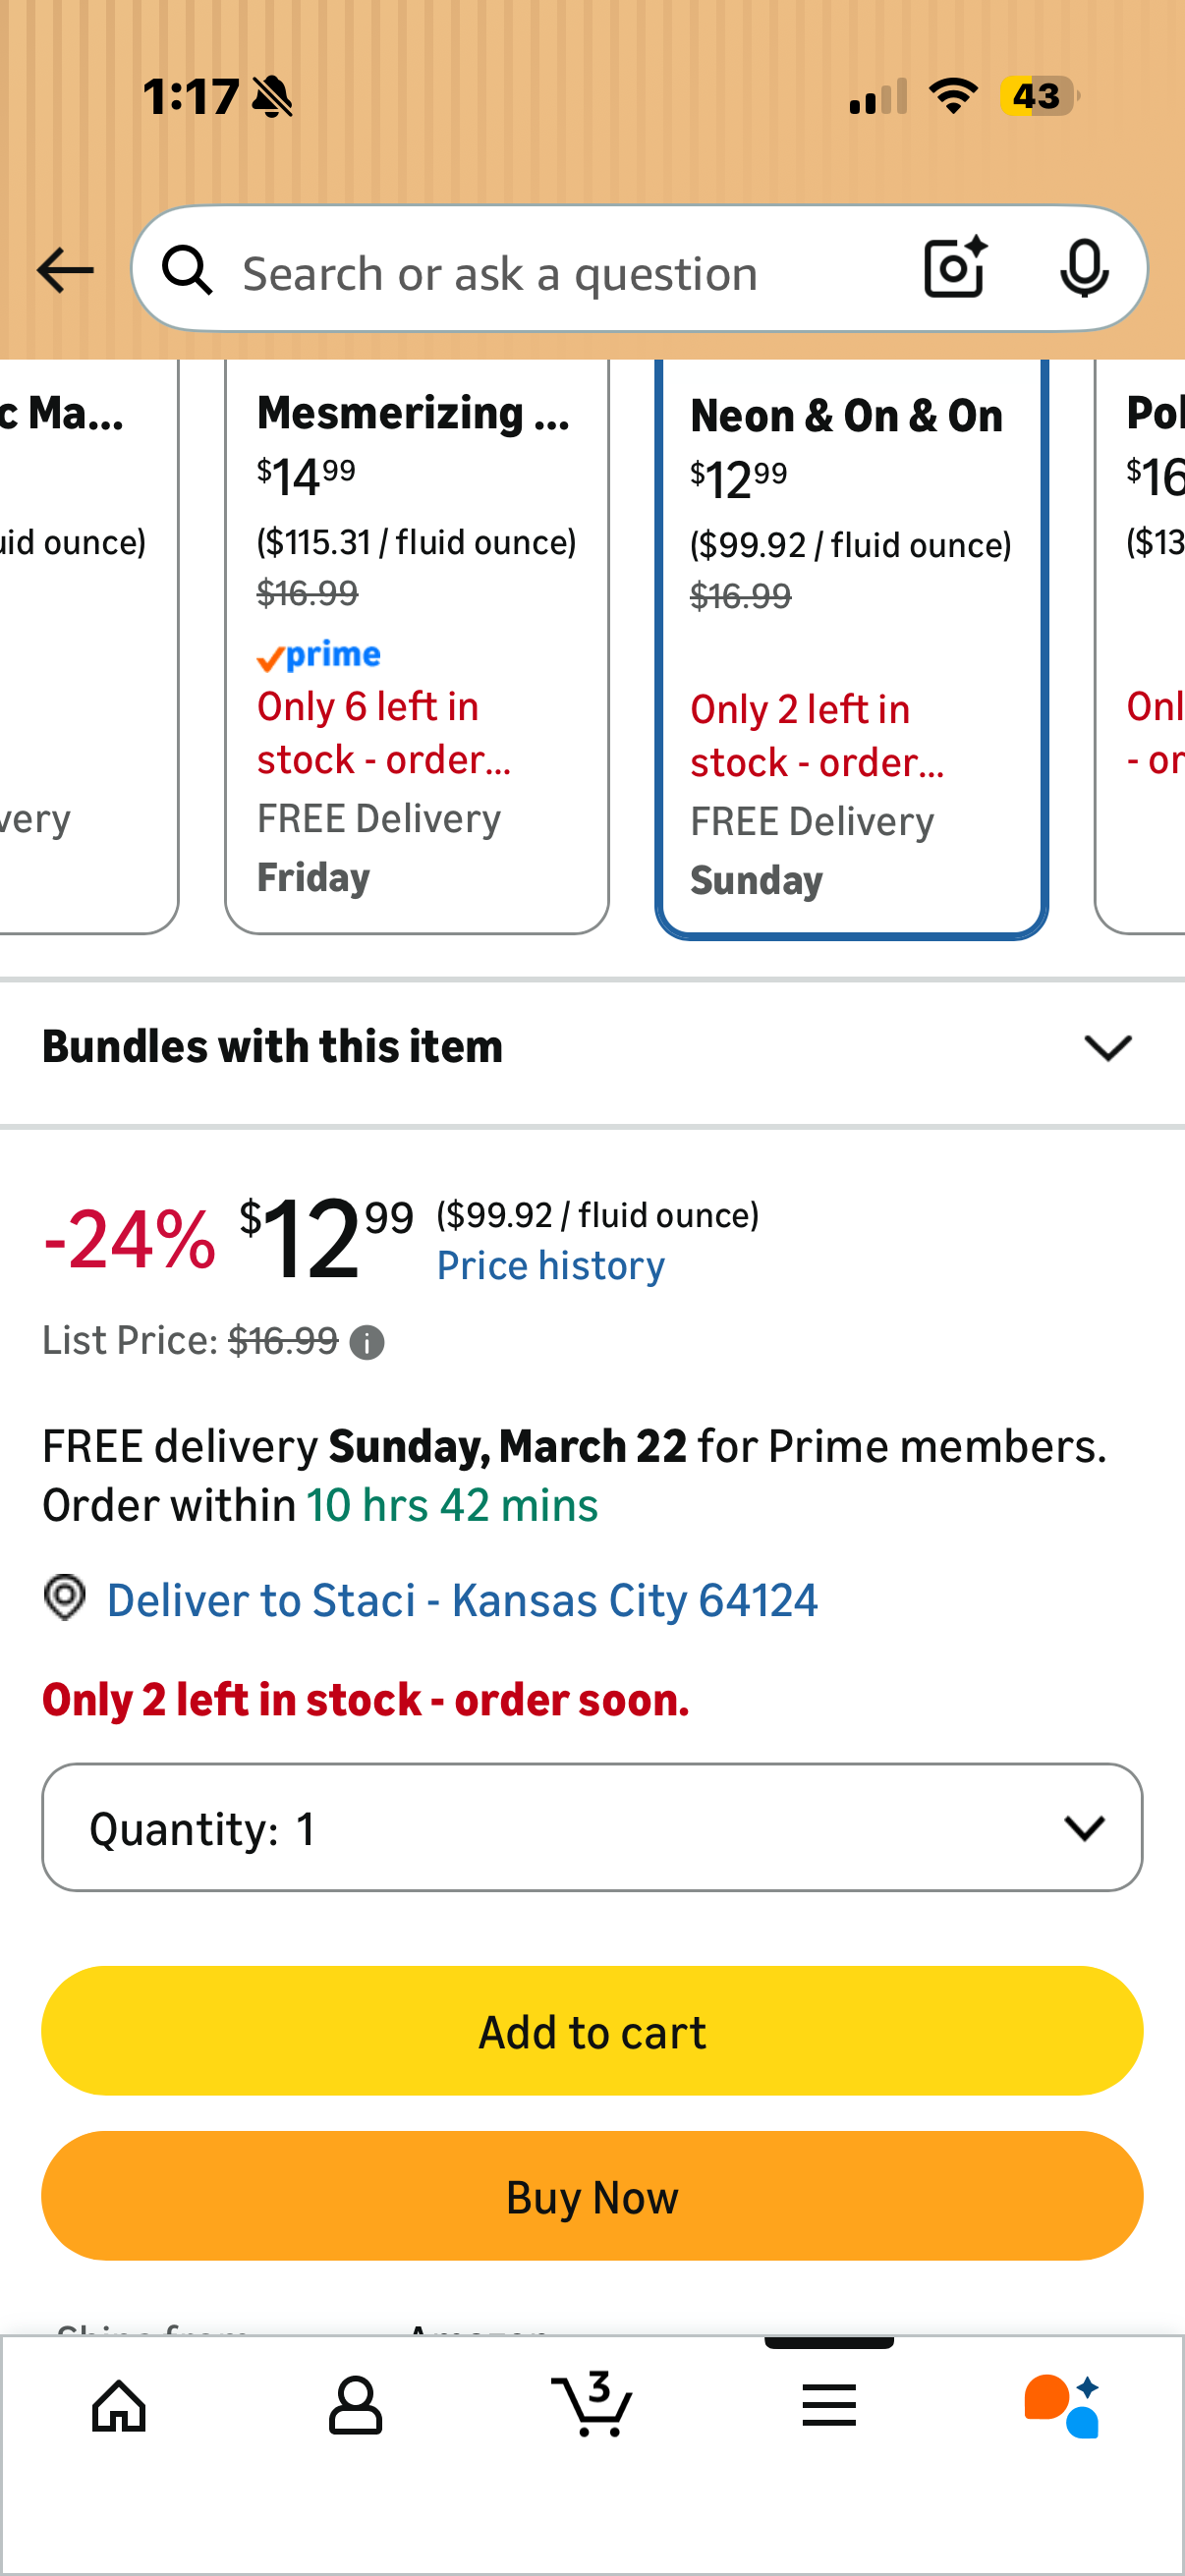Open the Quantity dropdown
Viewport: 1185px width, 2576px height.
point(592,1827)
